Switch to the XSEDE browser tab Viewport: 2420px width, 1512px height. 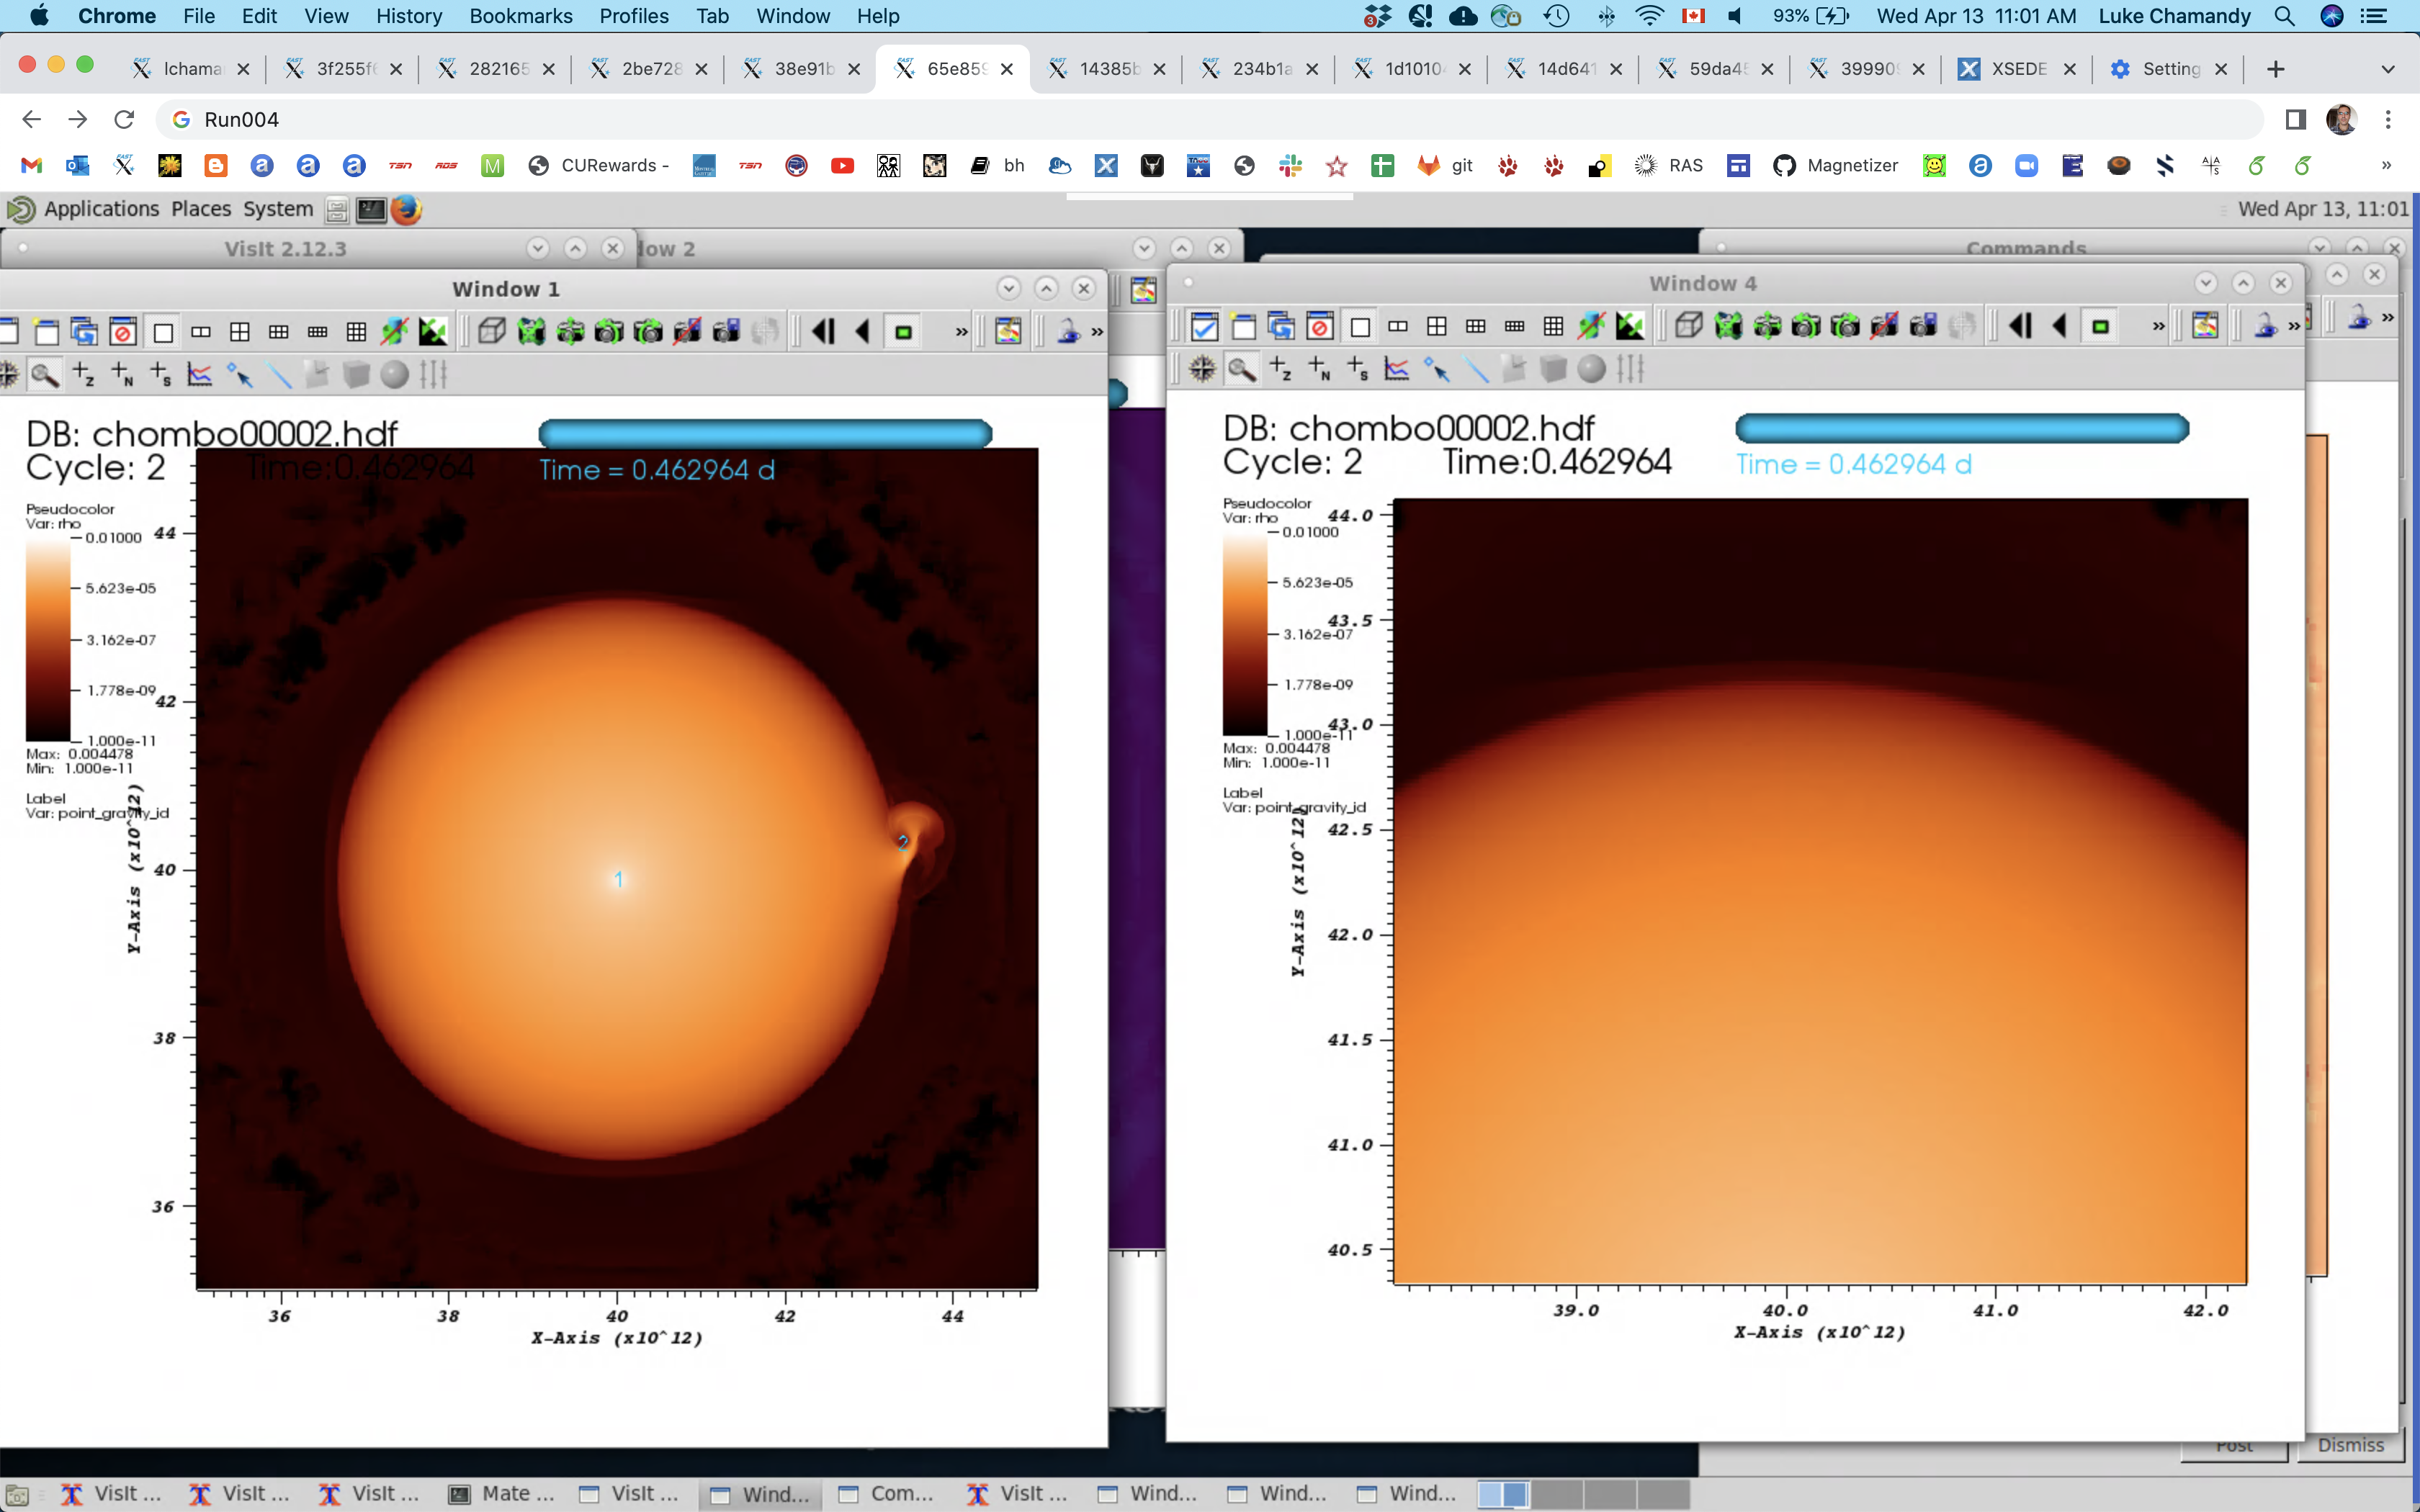click(x=2017, y=69)
